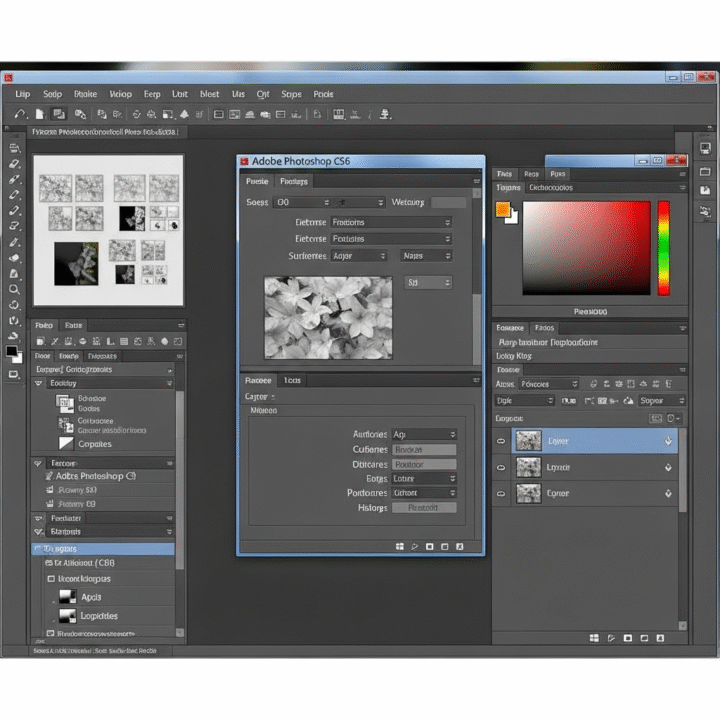Click the mountain icon beside the Sopxor dropdown
720x720 pixels.
(628, 401)
